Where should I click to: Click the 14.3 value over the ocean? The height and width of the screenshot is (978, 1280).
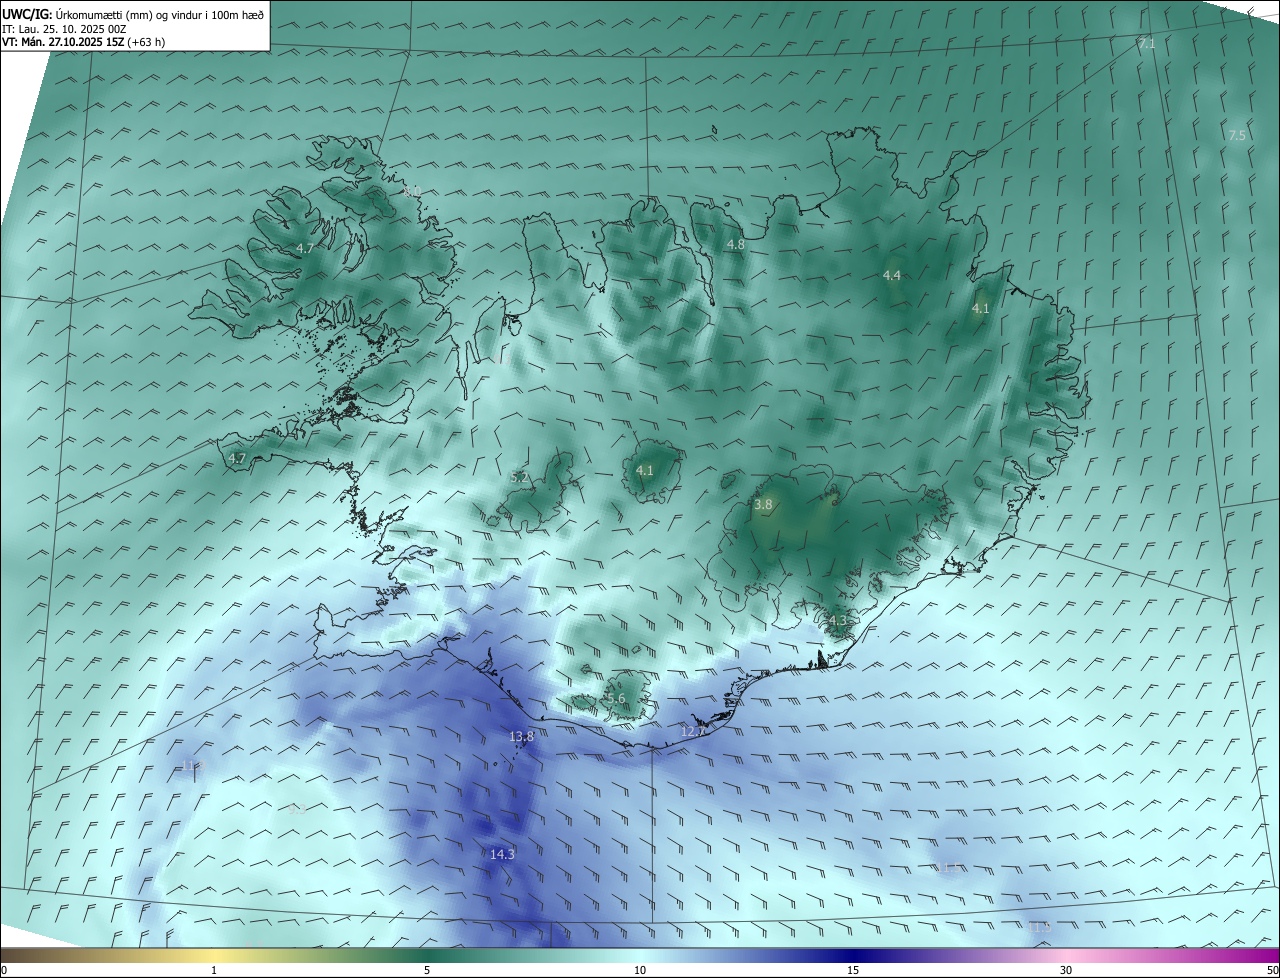(502, 854)
